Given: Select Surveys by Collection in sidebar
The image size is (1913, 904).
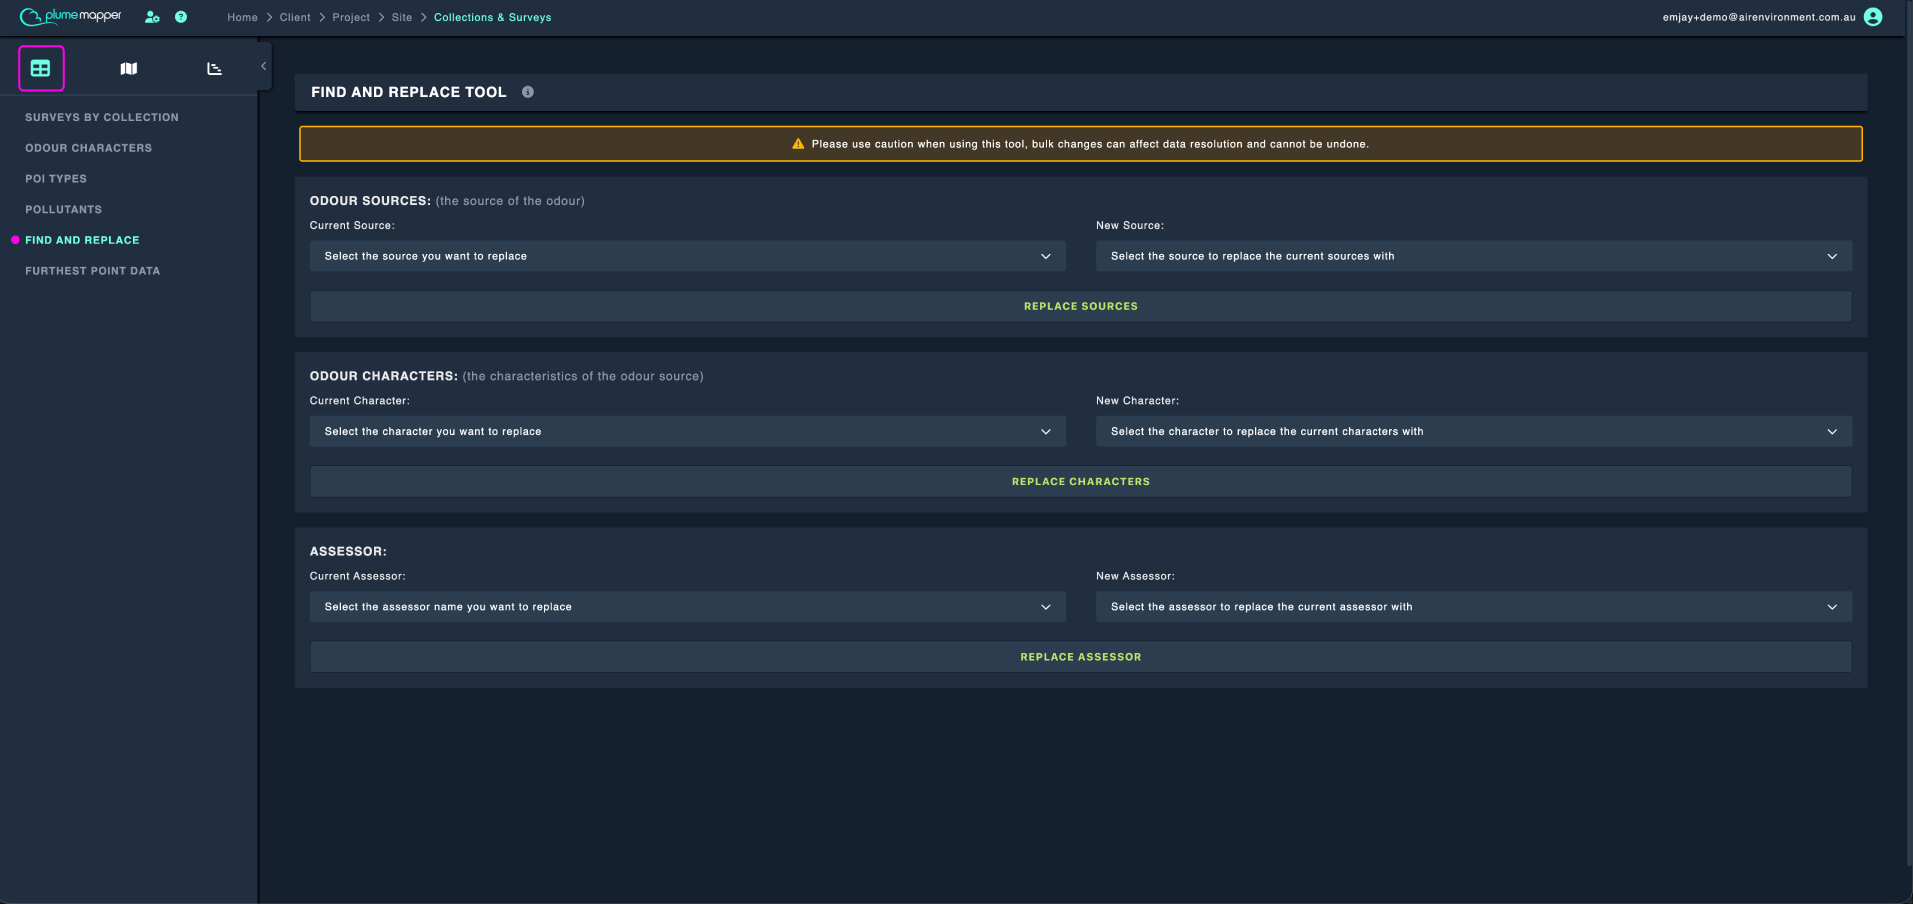Looking at the screenshot, I should 102,117.
